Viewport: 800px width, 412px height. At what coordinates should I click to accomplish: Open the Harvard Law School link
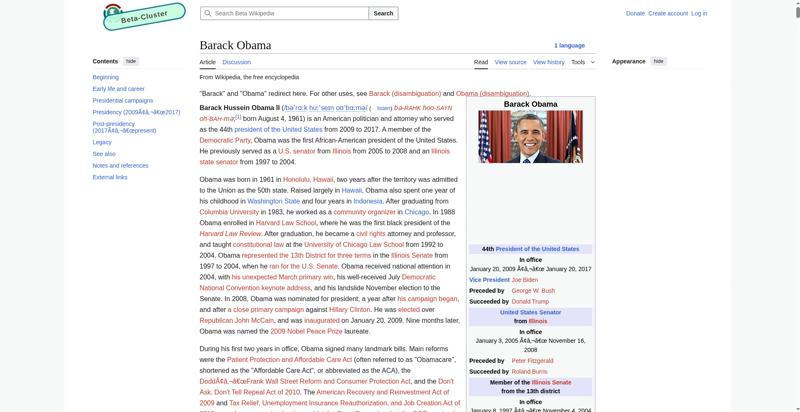coord(286,223)
